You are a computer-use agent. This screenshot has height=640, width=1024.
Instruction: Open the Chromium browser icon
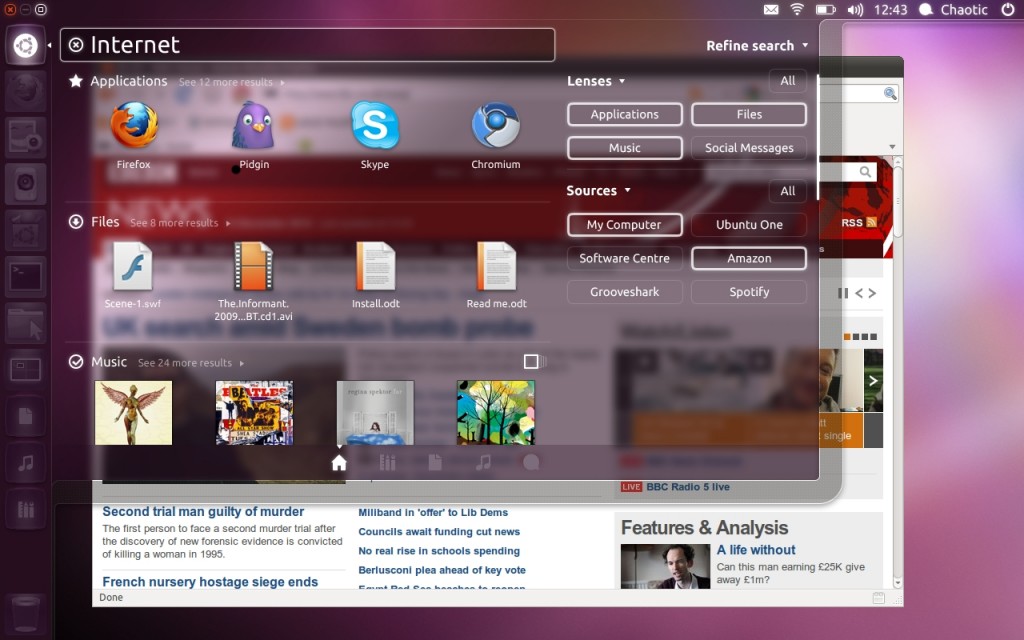click(x=495, y=127)
